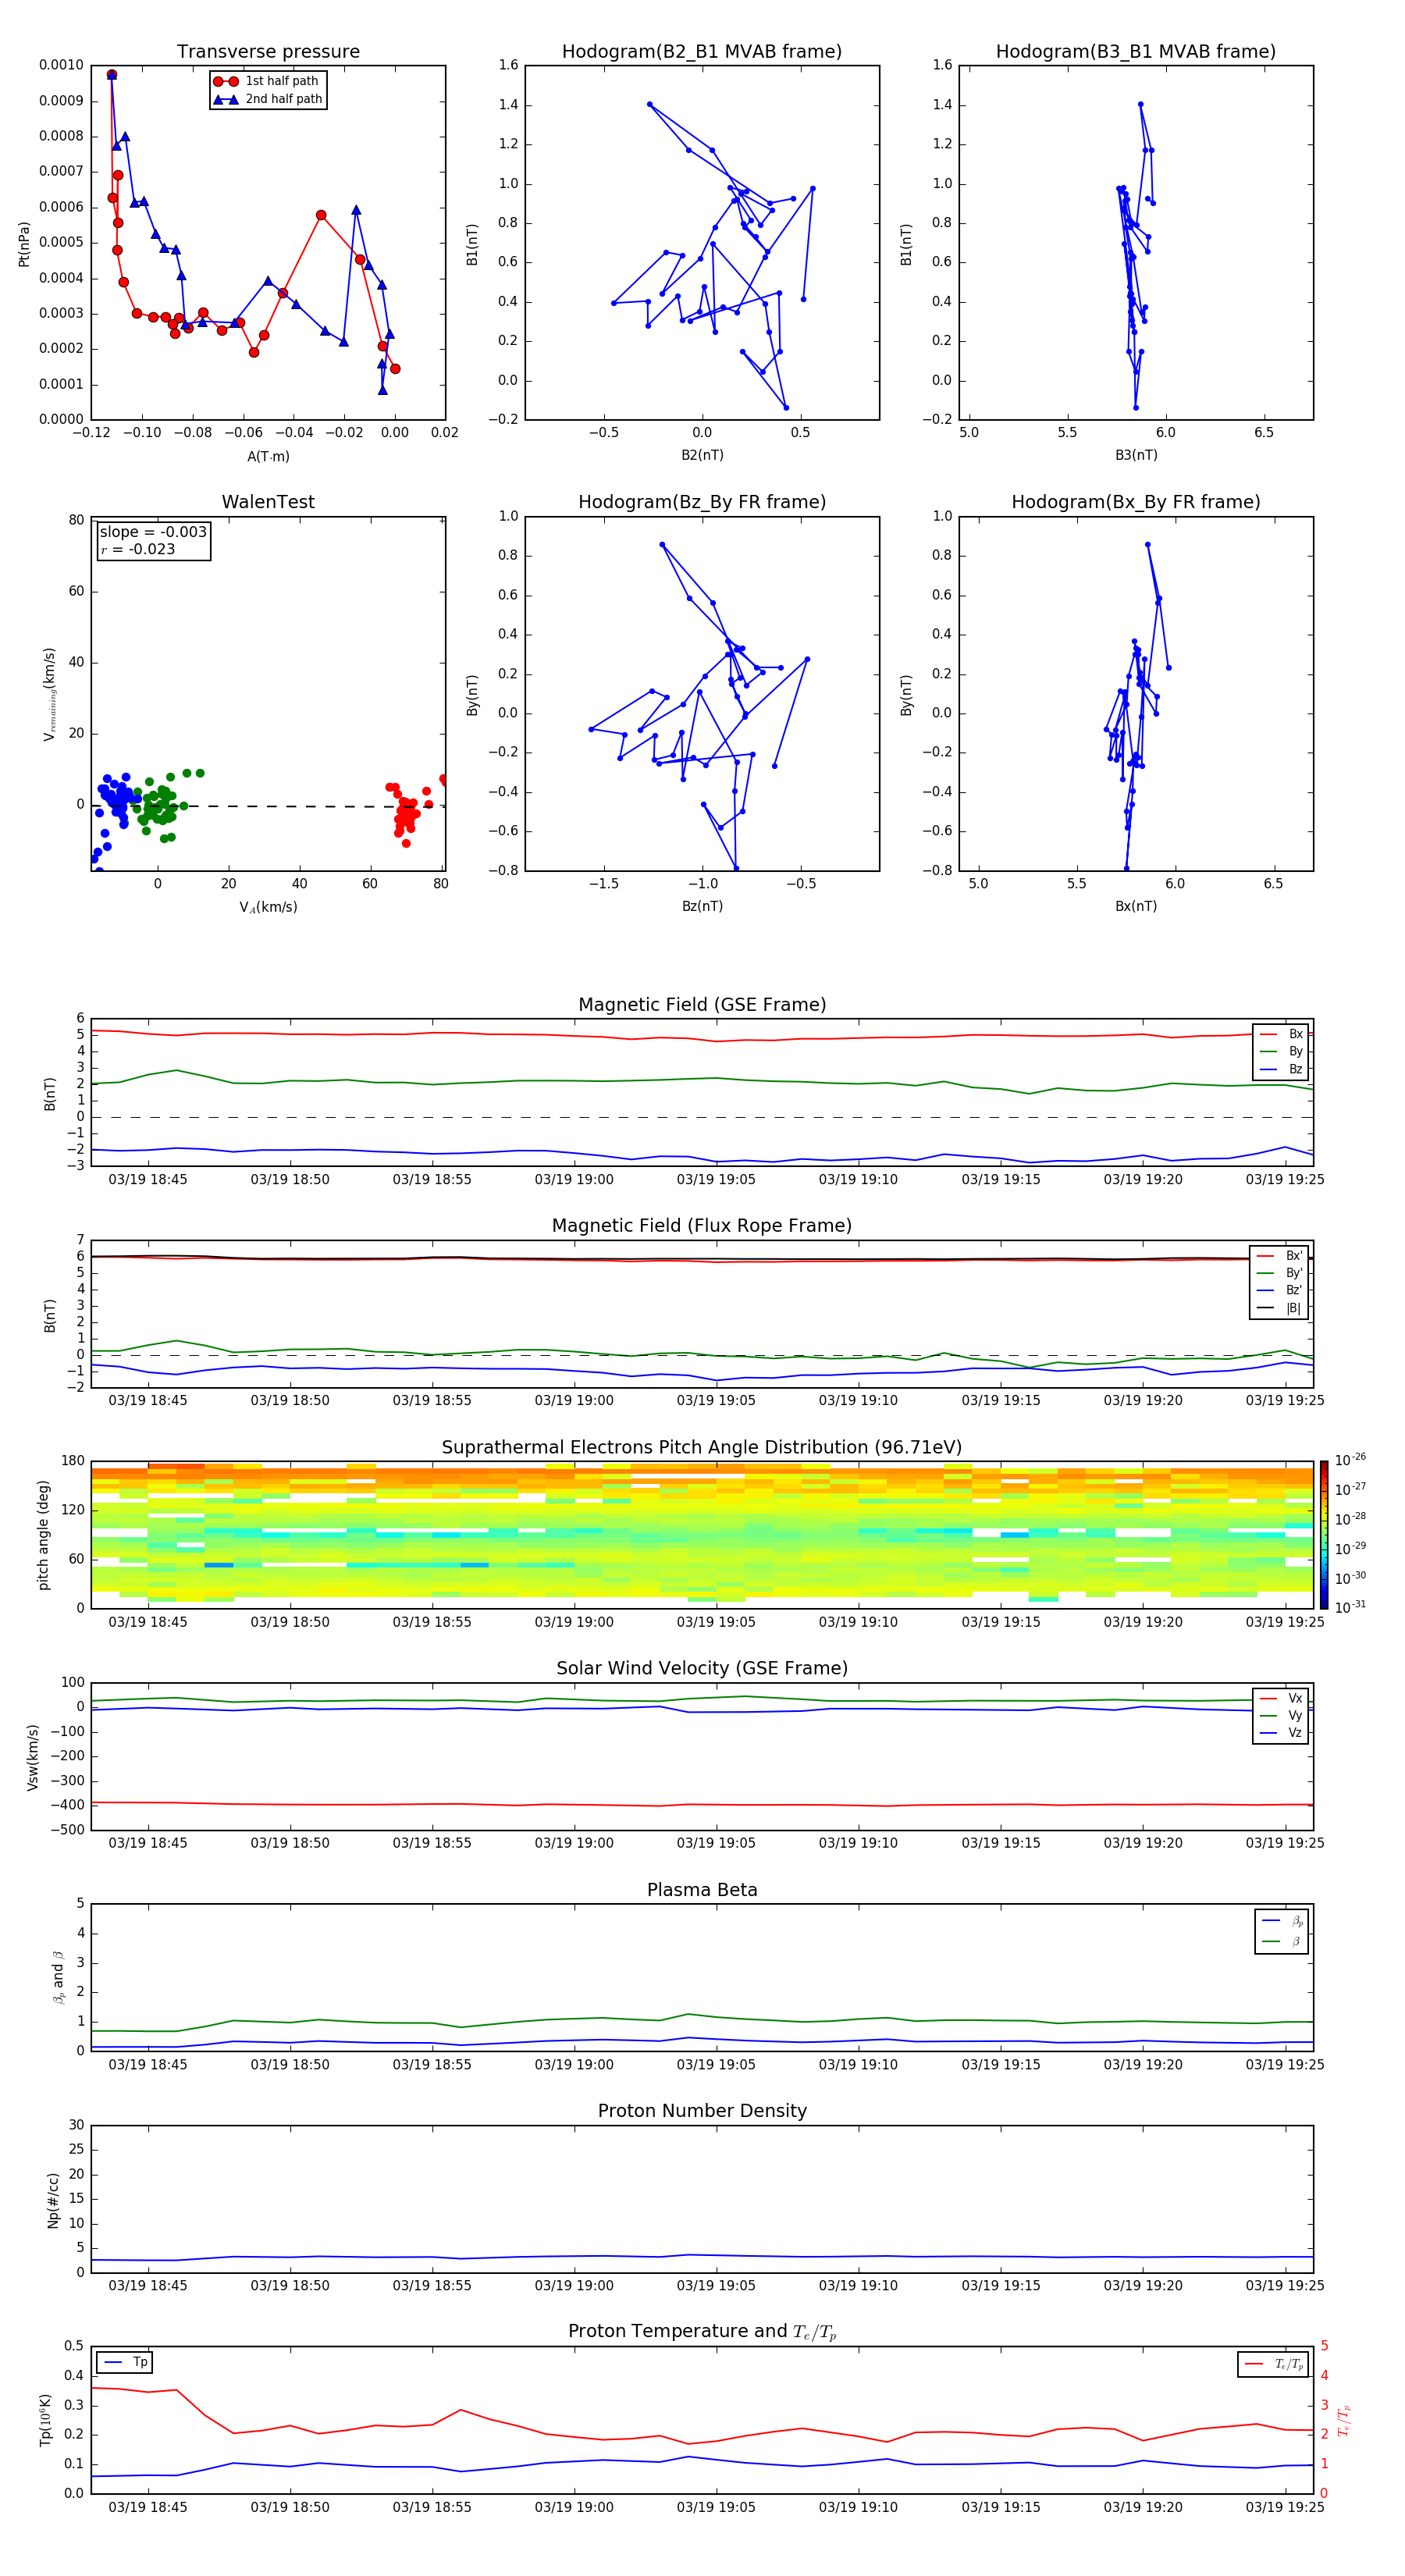1405x2576 pixels.
Task: Click the Bz' legend entry in Flux Rope panel
Action: point(1279,1291)
